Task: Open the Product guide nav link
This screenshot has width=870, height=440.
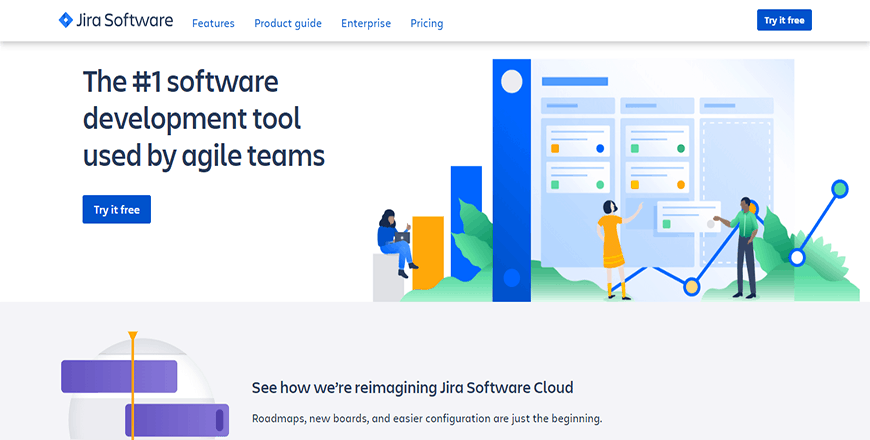Action: (x=288, y=23)
